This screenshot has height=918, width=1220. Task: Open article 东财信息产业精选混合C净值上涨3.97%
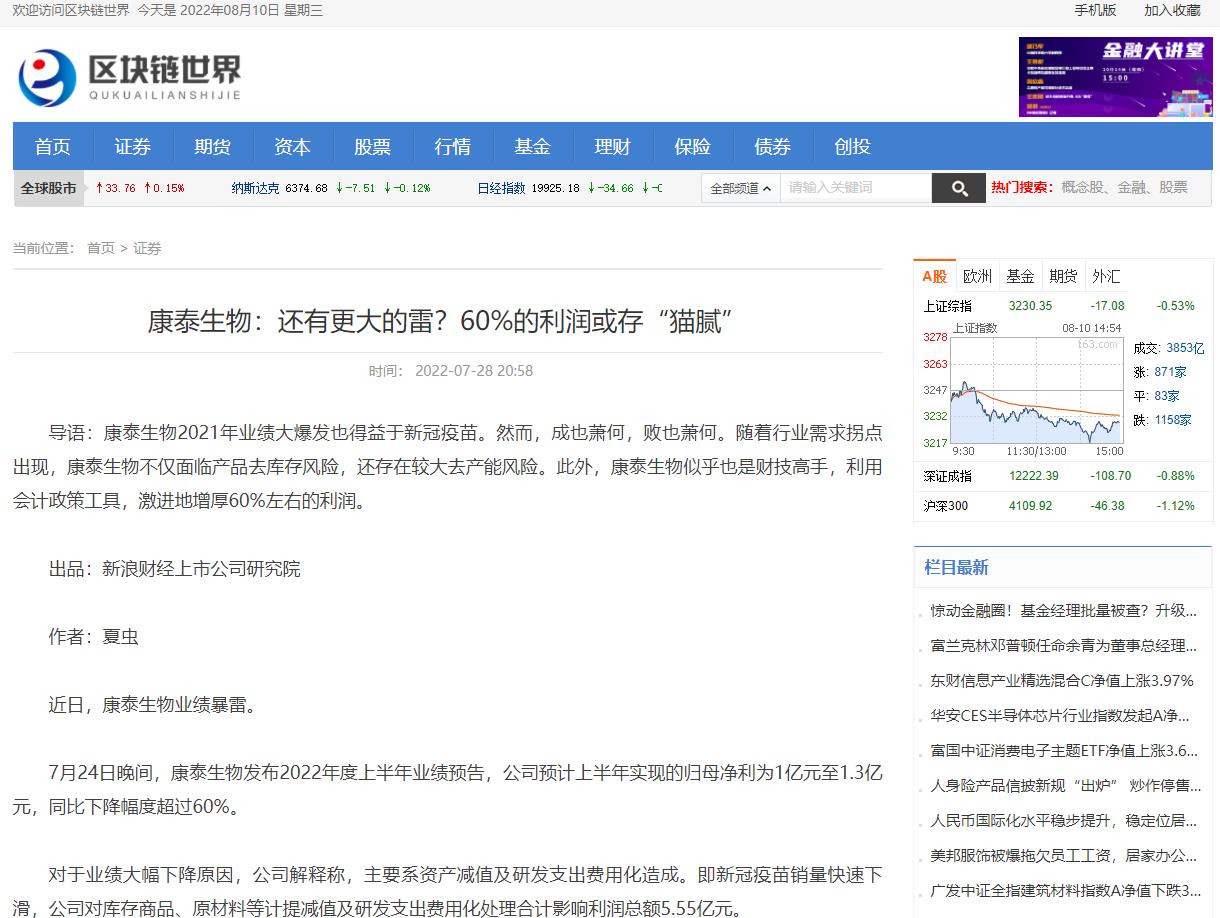click(1062, 681)
